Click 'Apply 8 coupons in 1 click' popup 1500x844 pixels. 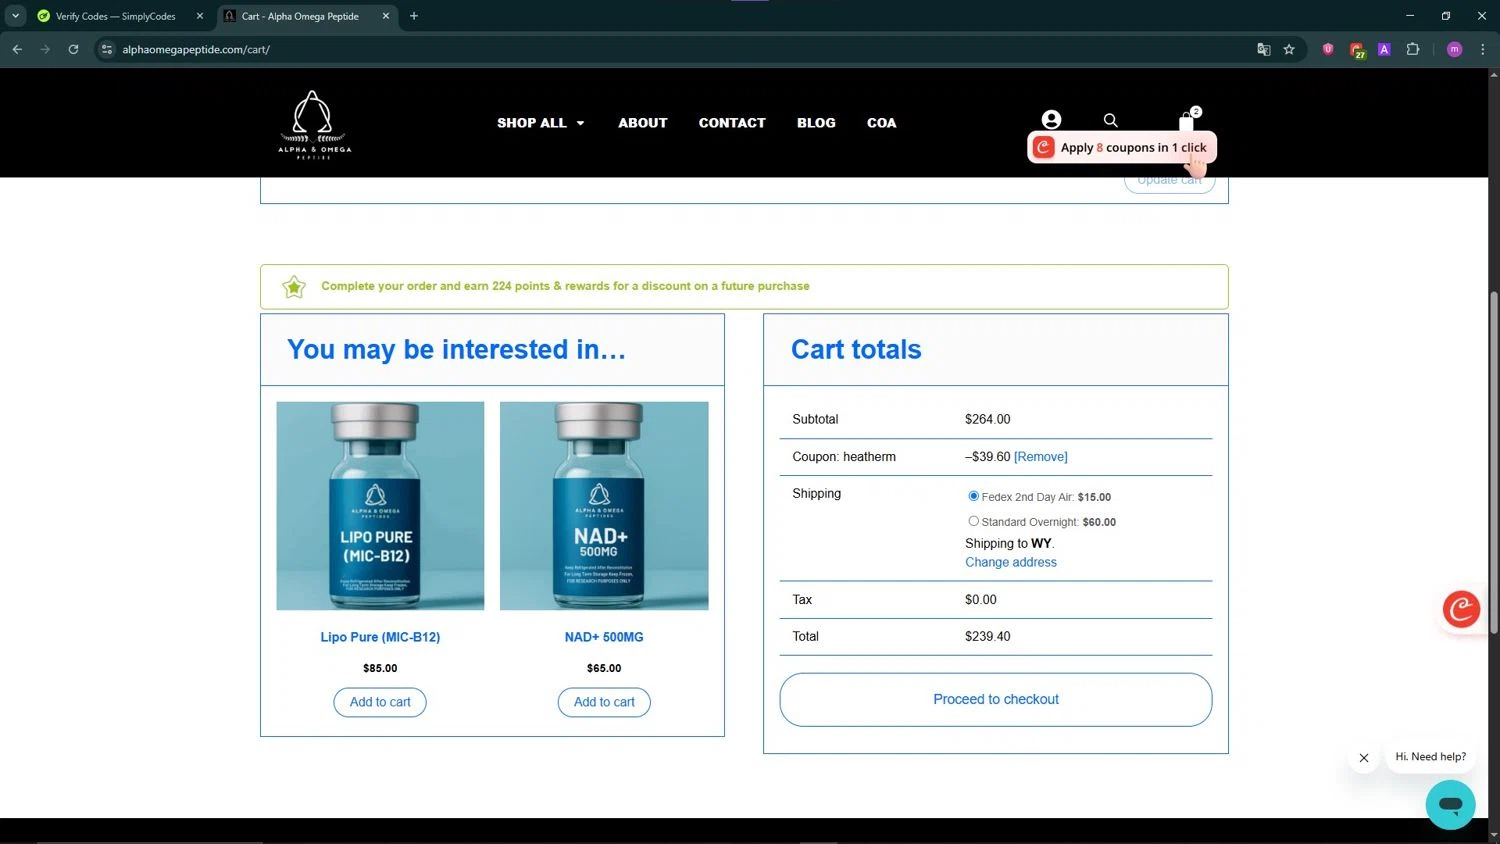click(1122, 147)
